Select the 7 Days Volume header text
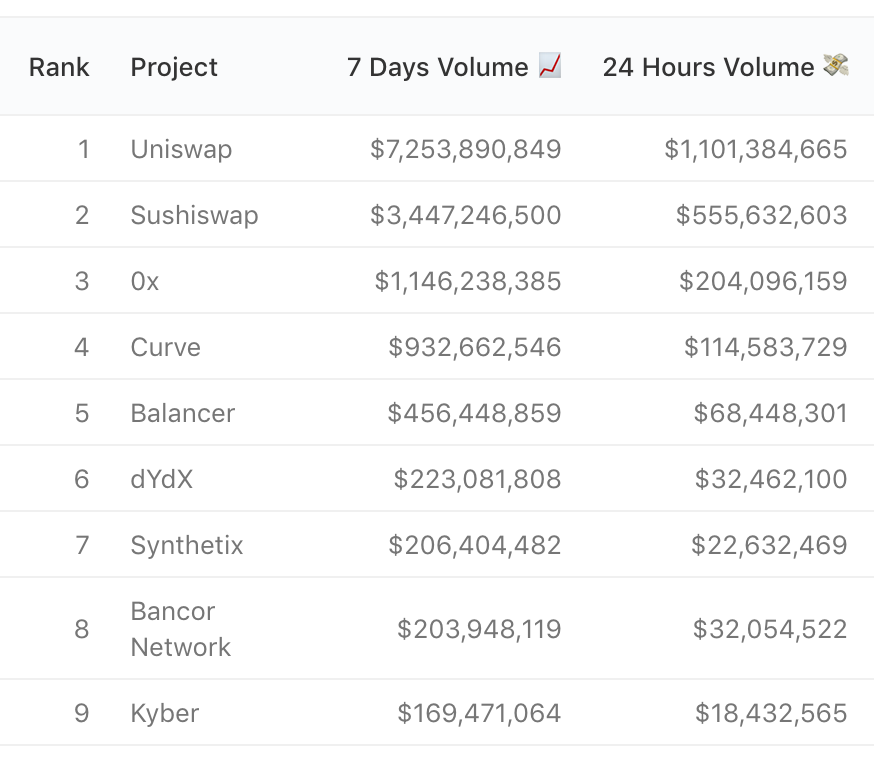Viewport: 874px width, 762px height. (437, 67)
